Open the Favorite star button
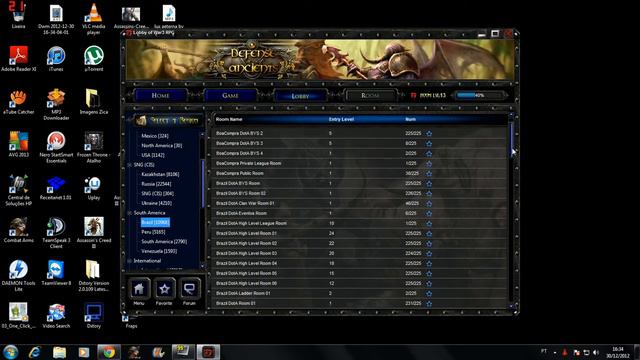 click(x=164, y=289)
